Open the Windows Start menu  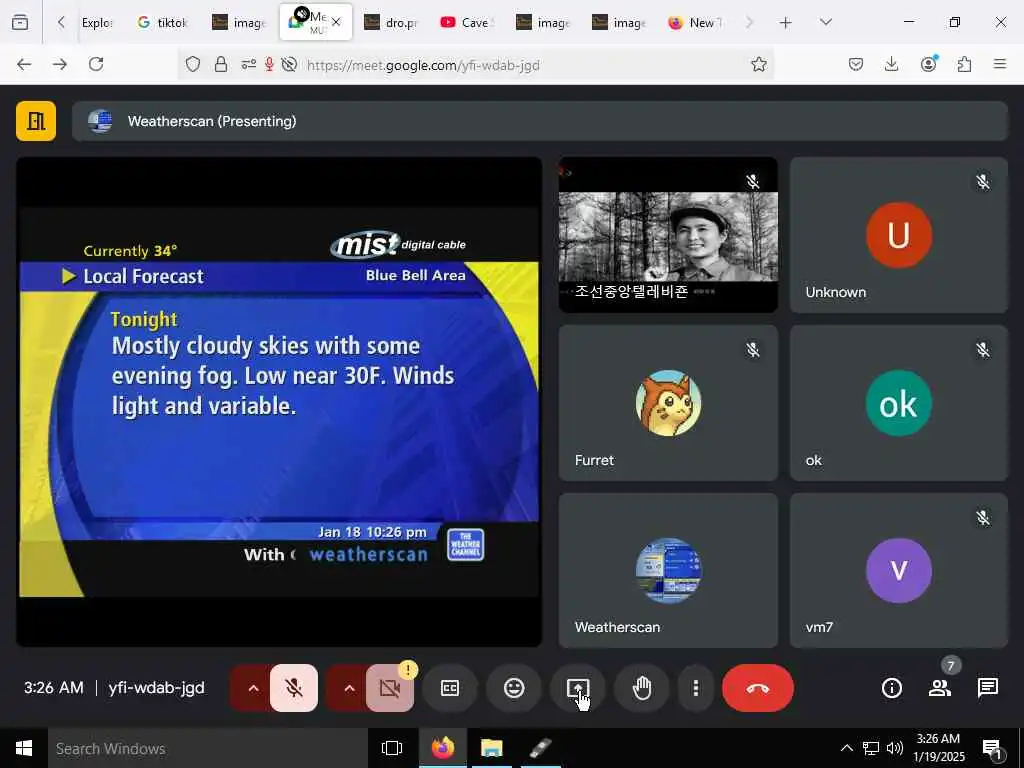pyautogui.click(x=24, y=748)
